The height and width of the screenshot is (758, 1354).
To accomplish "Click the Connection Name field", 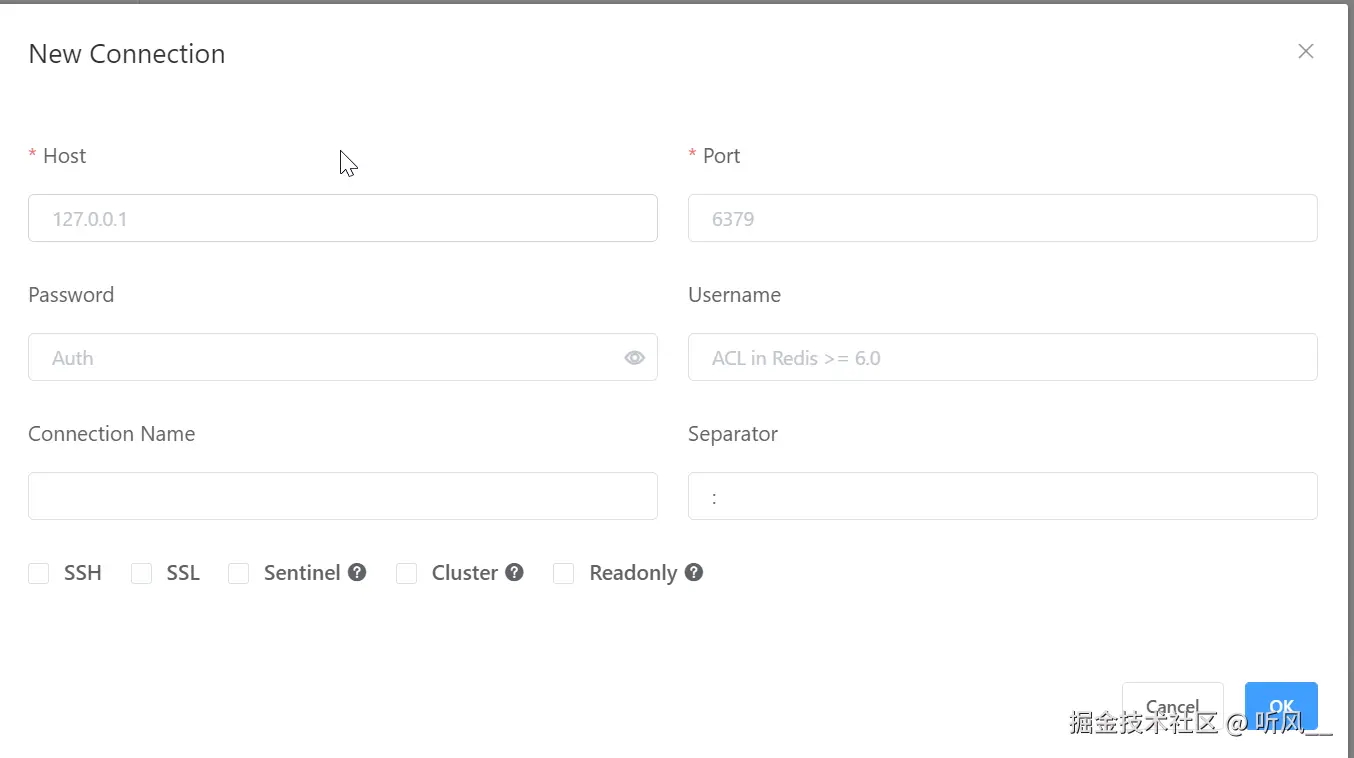I will 342,496.
